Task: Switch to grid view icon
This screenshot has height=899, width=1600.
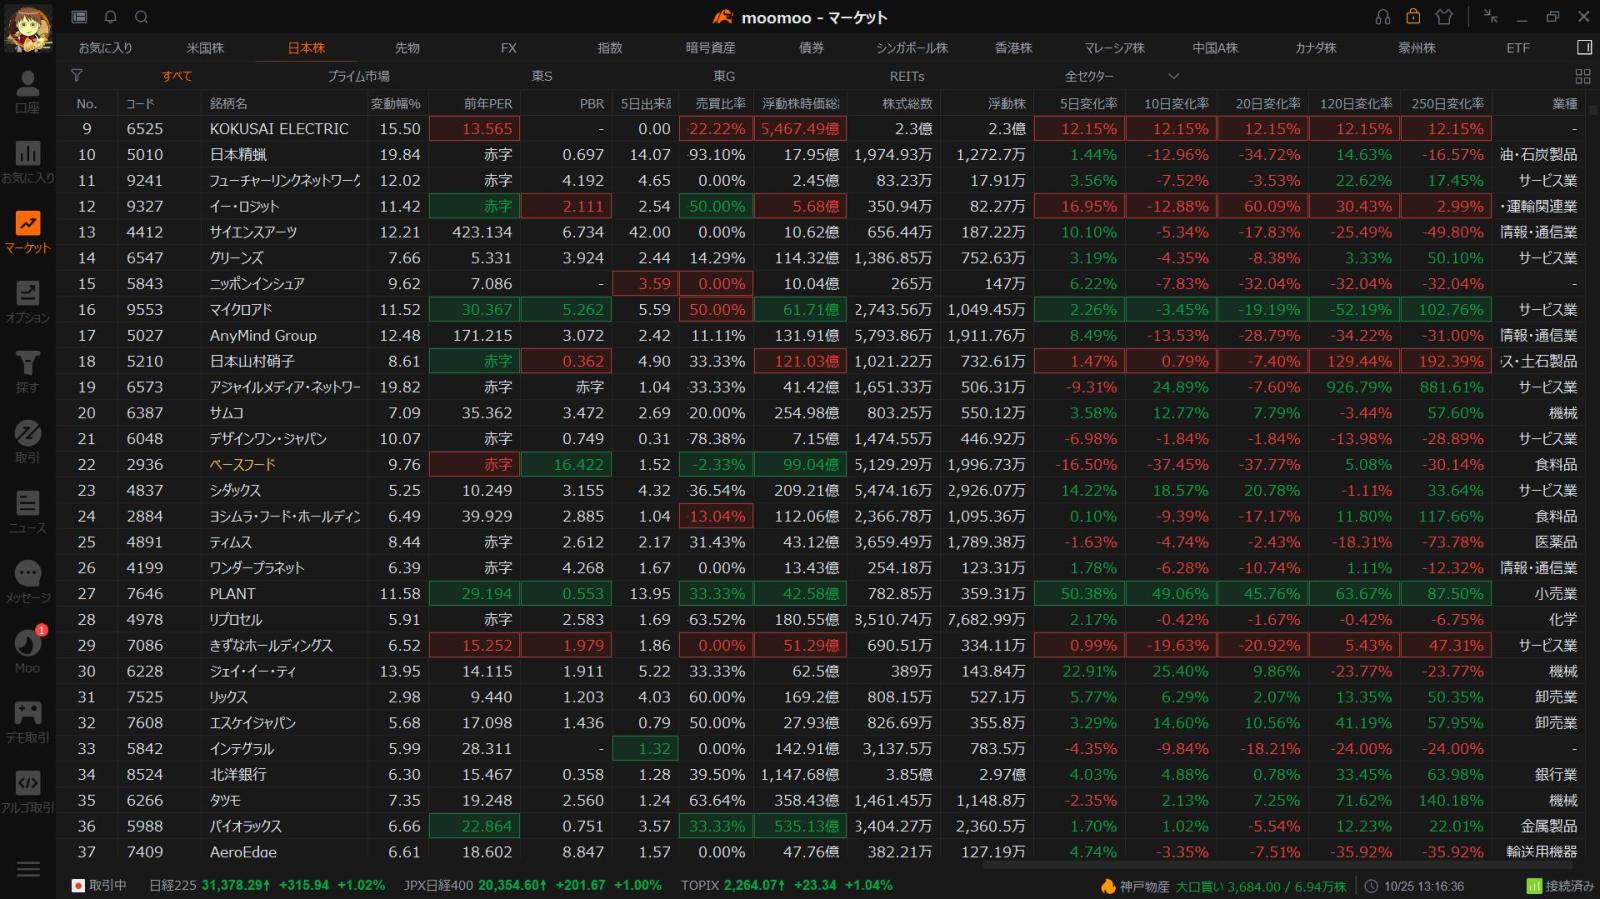Action: 1582,76
